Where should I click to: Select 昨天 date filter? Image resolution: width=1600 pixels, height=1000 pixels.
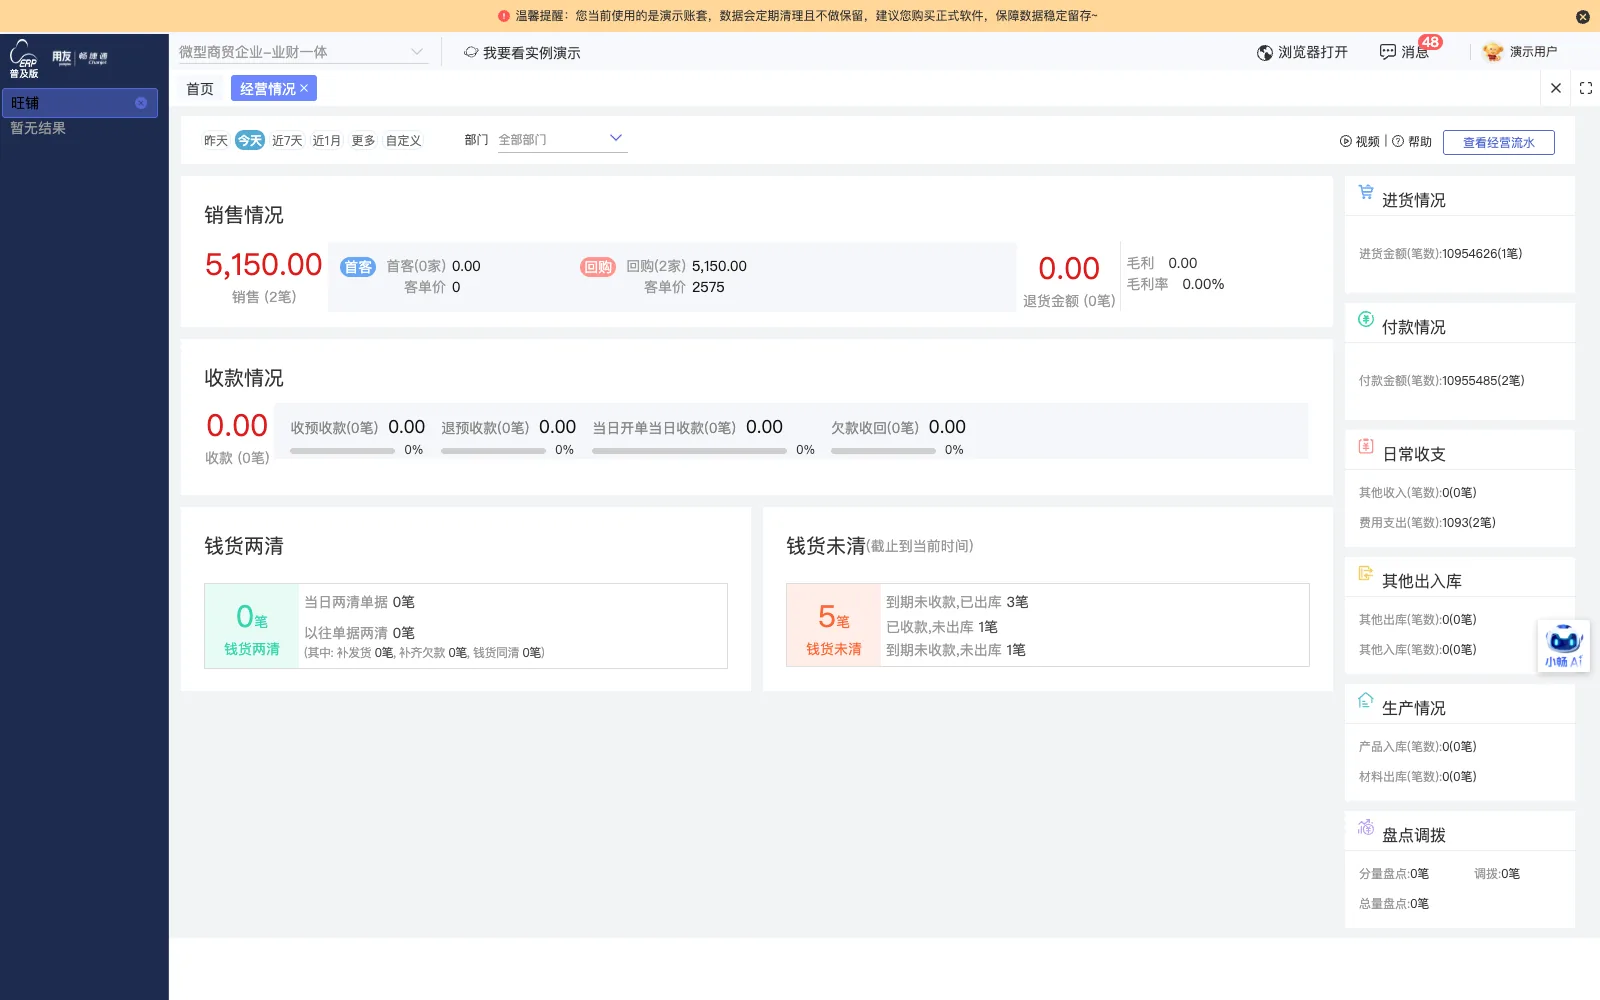[x=216, y=141]
